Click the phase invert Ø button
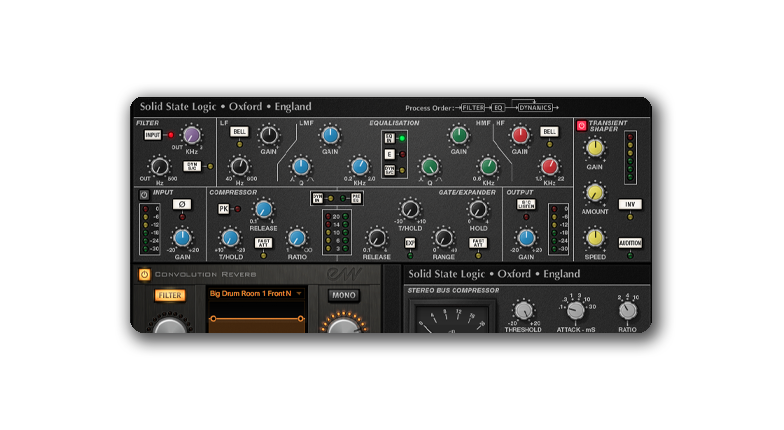The height and width of the screenshot is (430, 784). [181, 204]
